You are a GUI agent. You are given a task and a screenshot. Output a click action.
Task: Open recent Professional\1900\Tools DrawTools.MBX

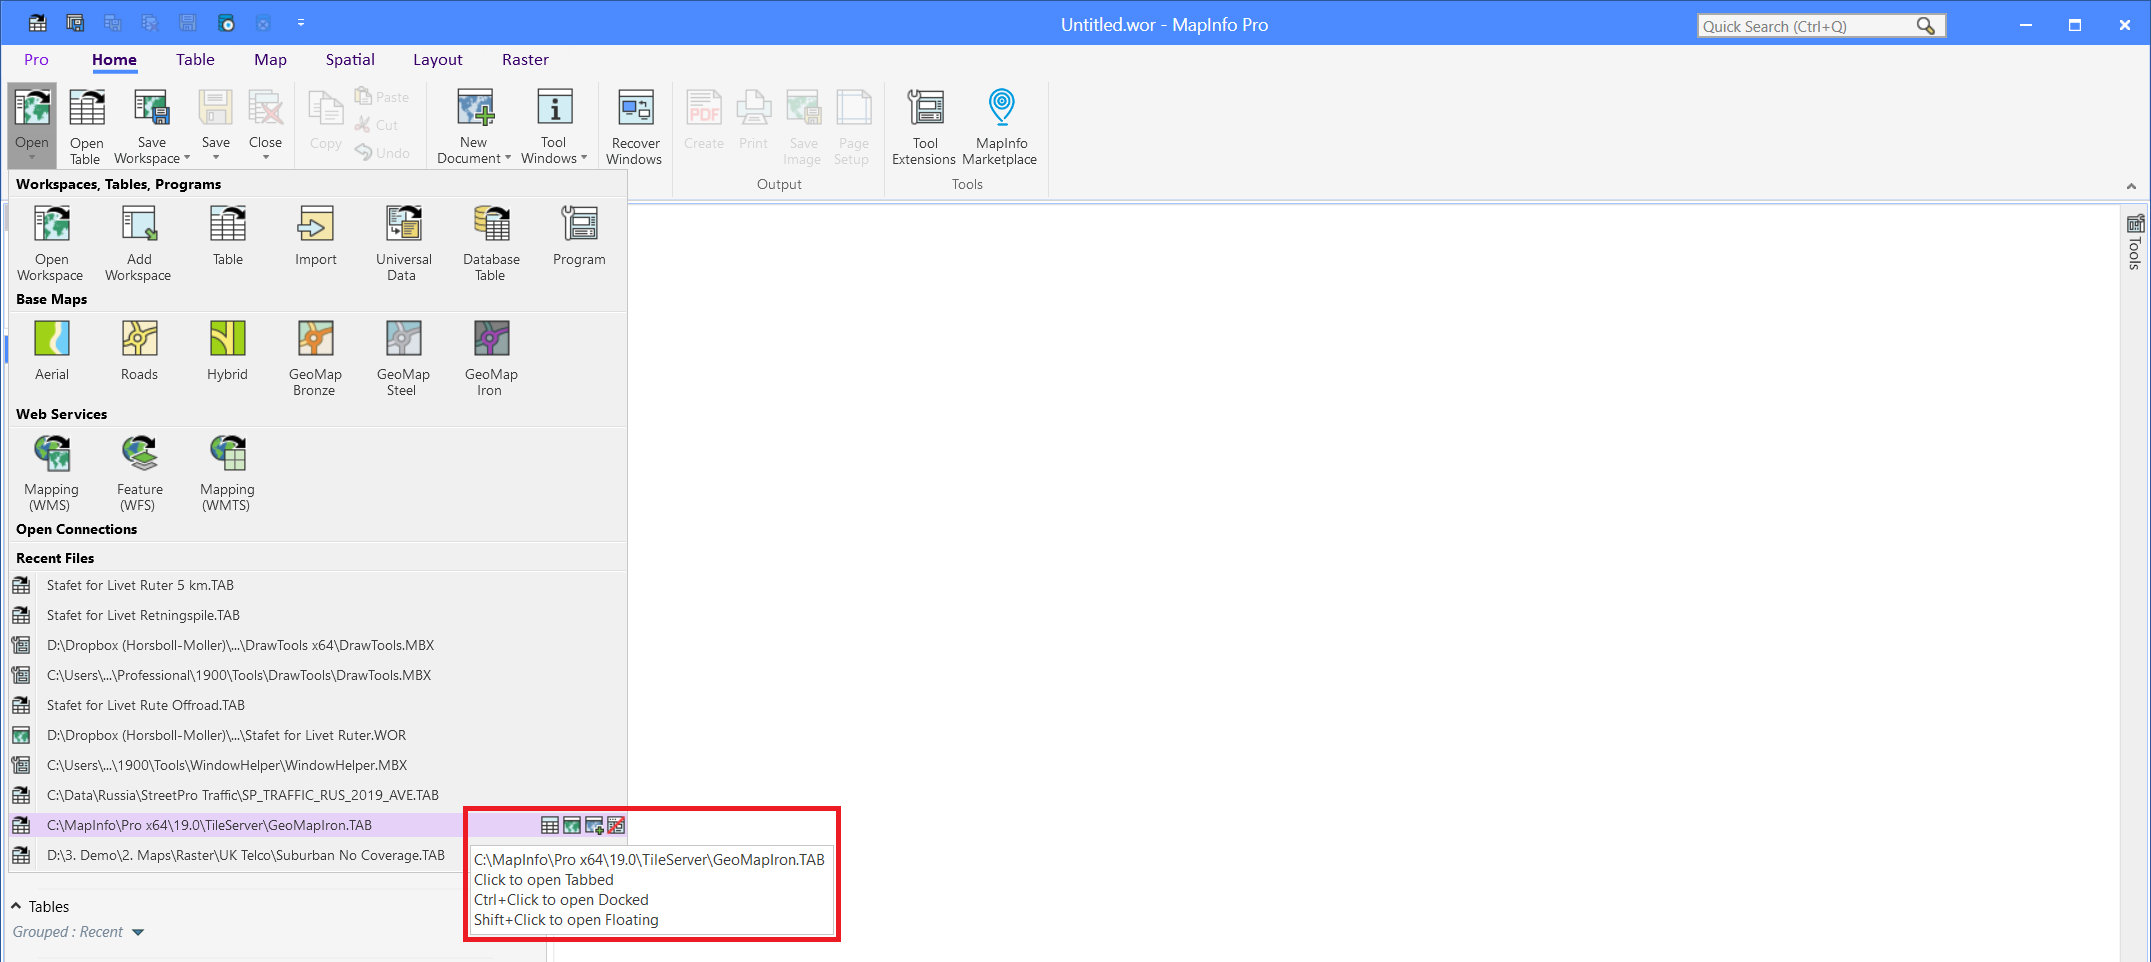(x=318, y=675)
